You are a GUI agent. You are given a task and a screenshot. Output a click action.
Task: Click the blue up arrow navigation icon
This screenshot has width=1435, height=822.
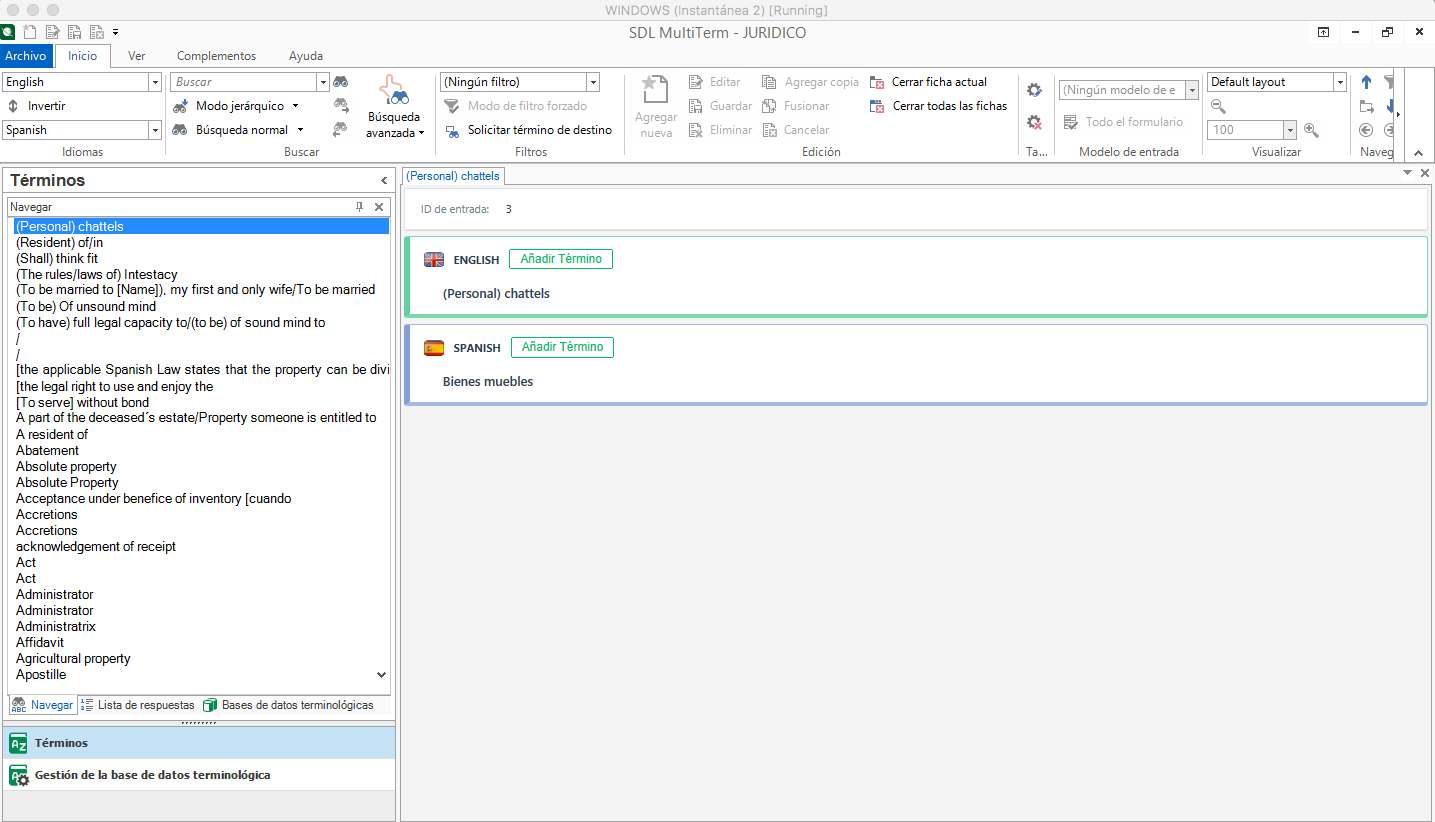[x=1366, y=82]
